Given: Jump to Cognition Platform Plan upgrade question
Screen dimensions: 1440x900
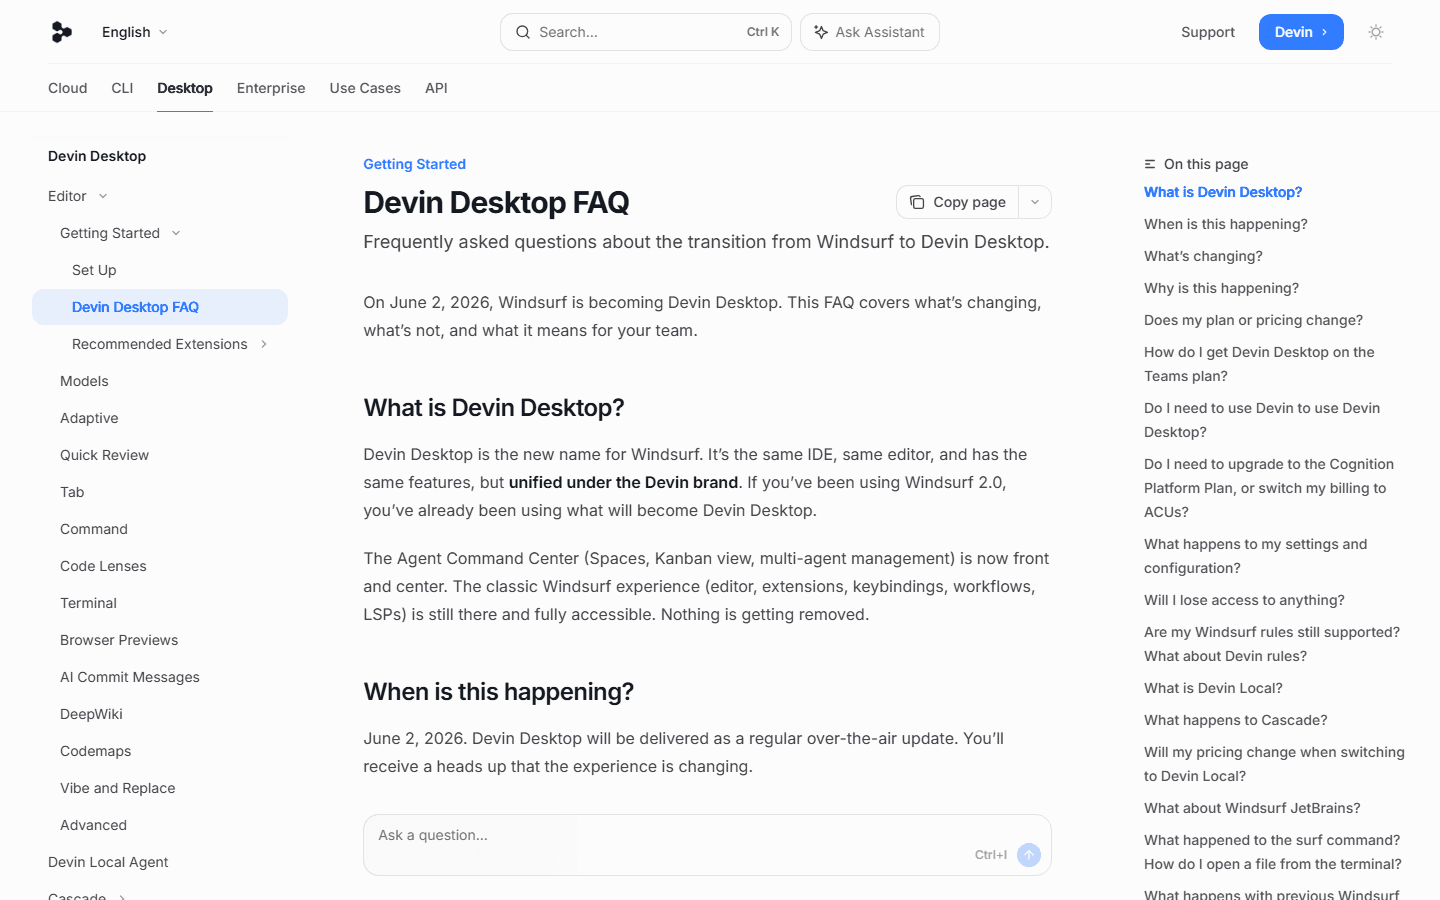Looking at the screenshot, I should point(1269,488).
